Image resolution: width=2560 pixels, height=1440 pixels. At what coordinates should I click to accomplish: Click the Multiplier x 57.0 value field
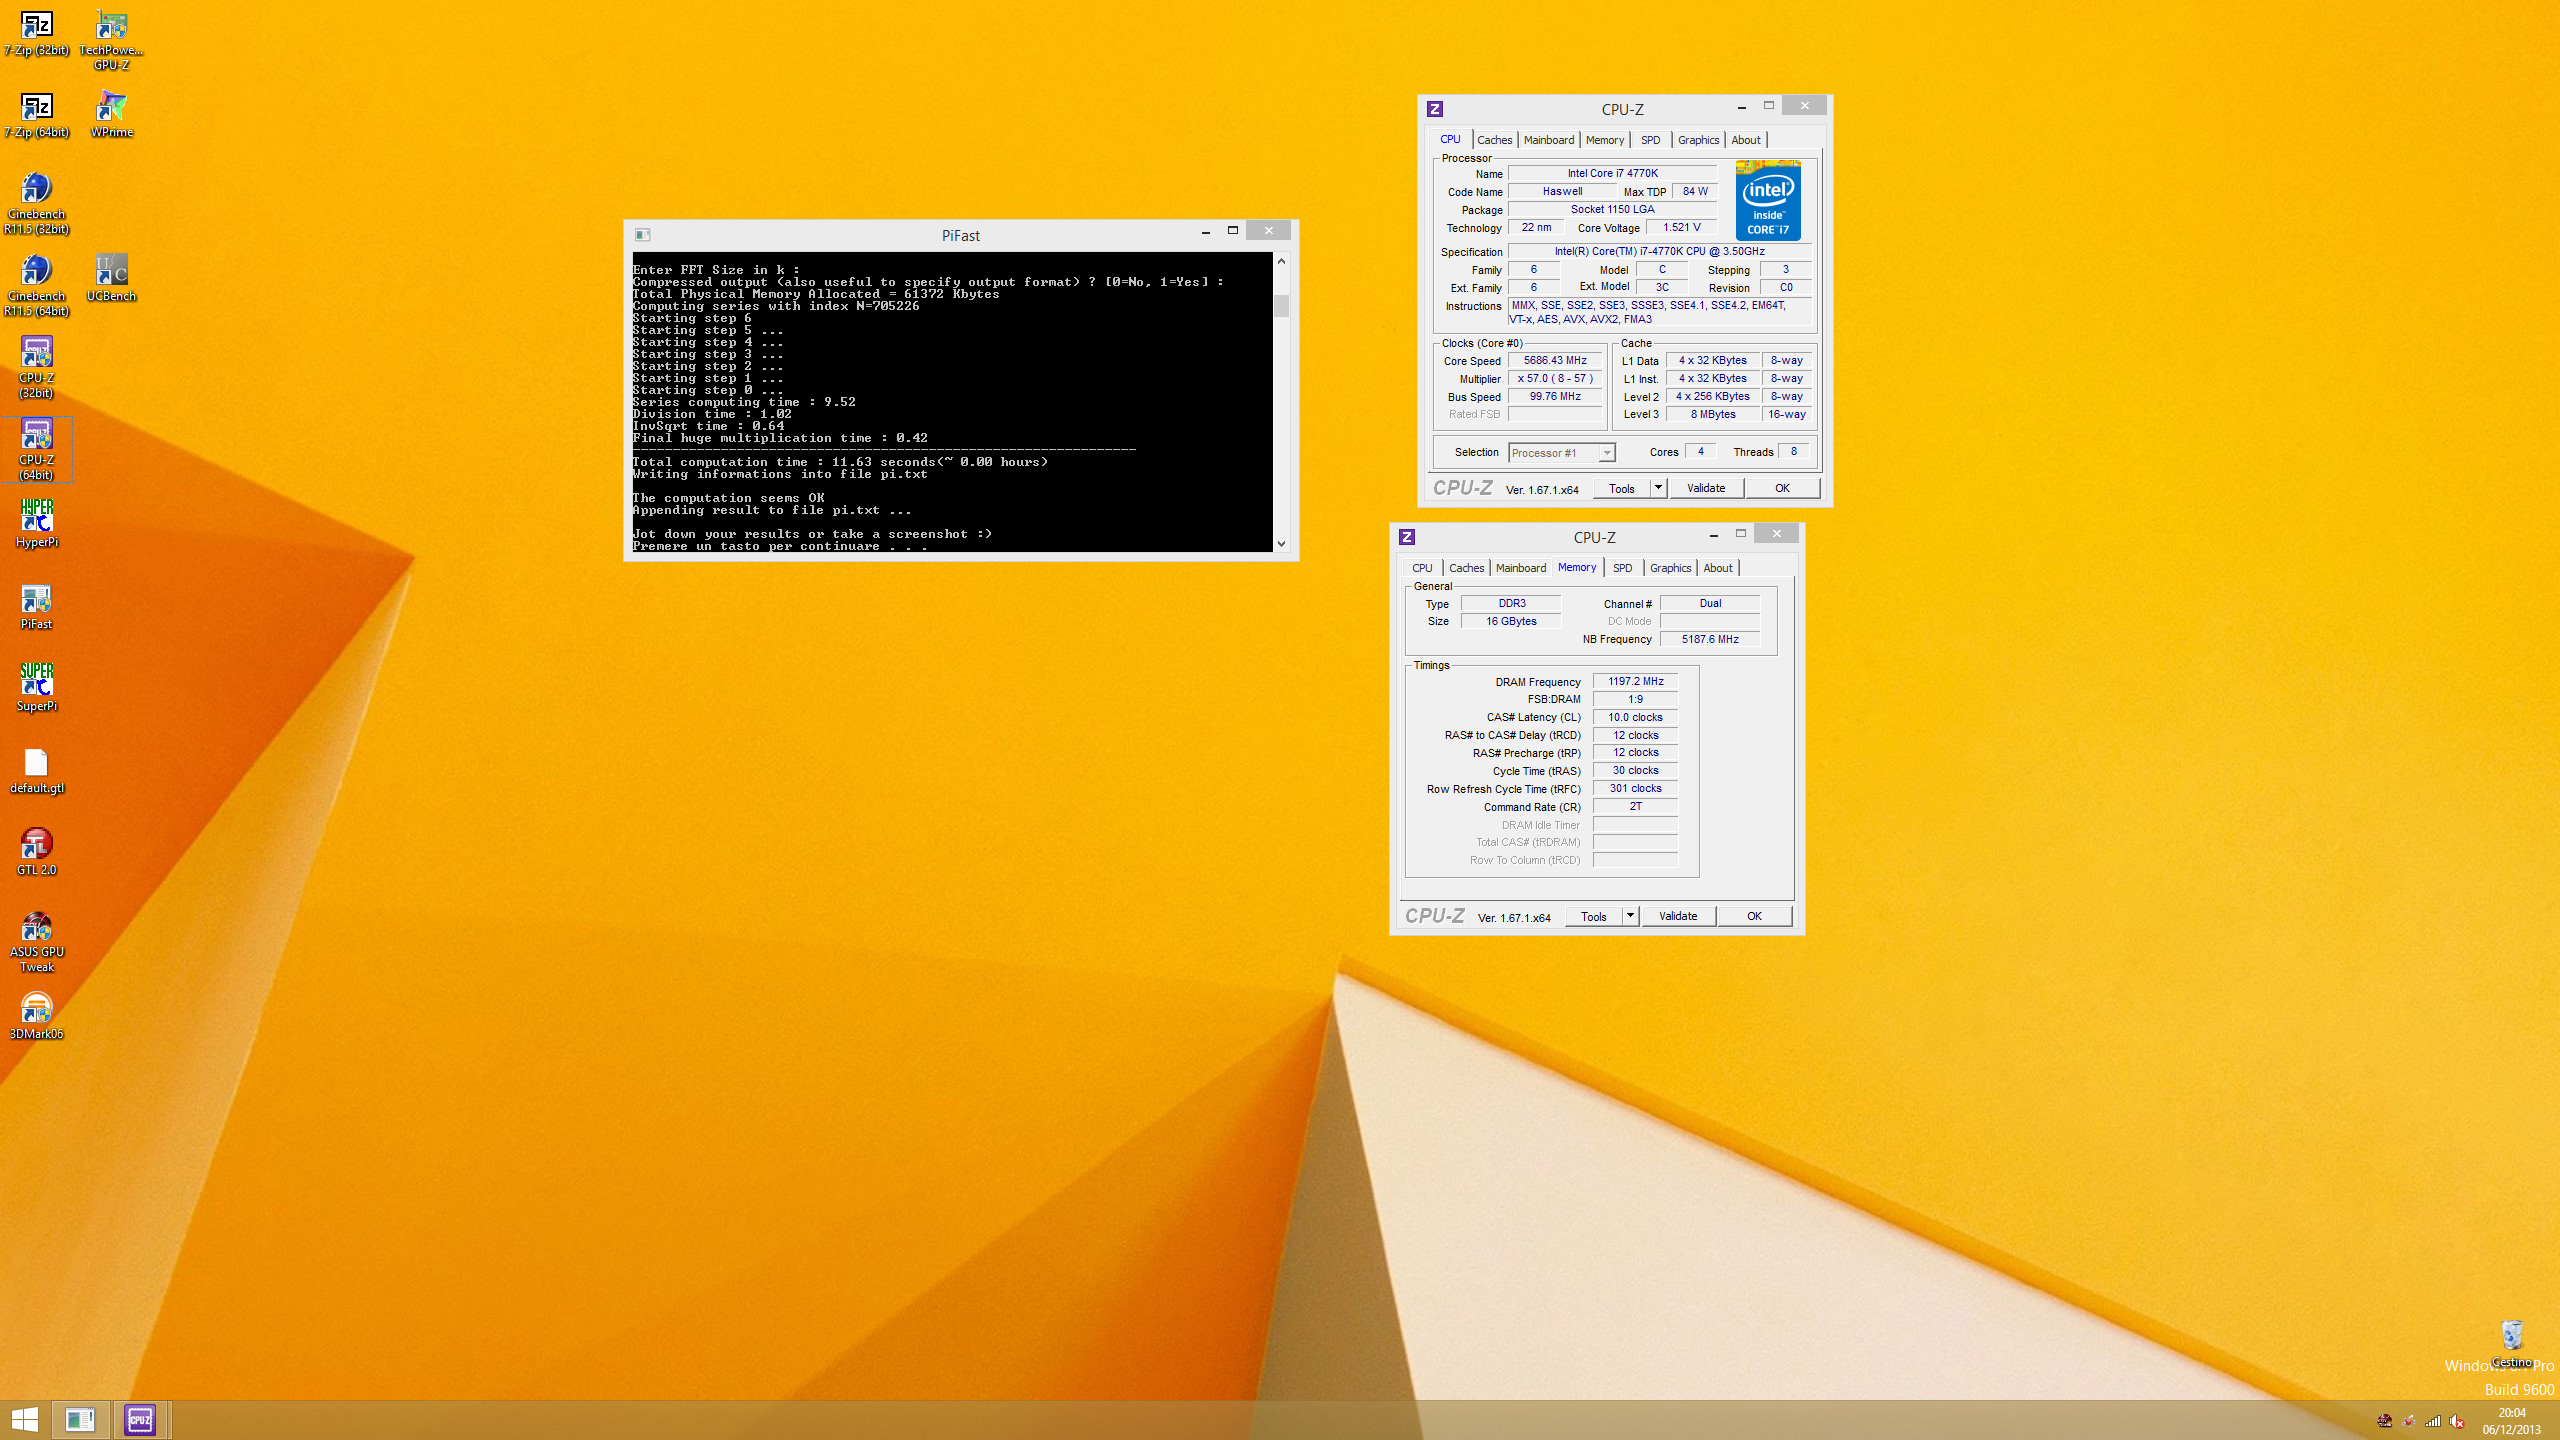coord(1555,378)
